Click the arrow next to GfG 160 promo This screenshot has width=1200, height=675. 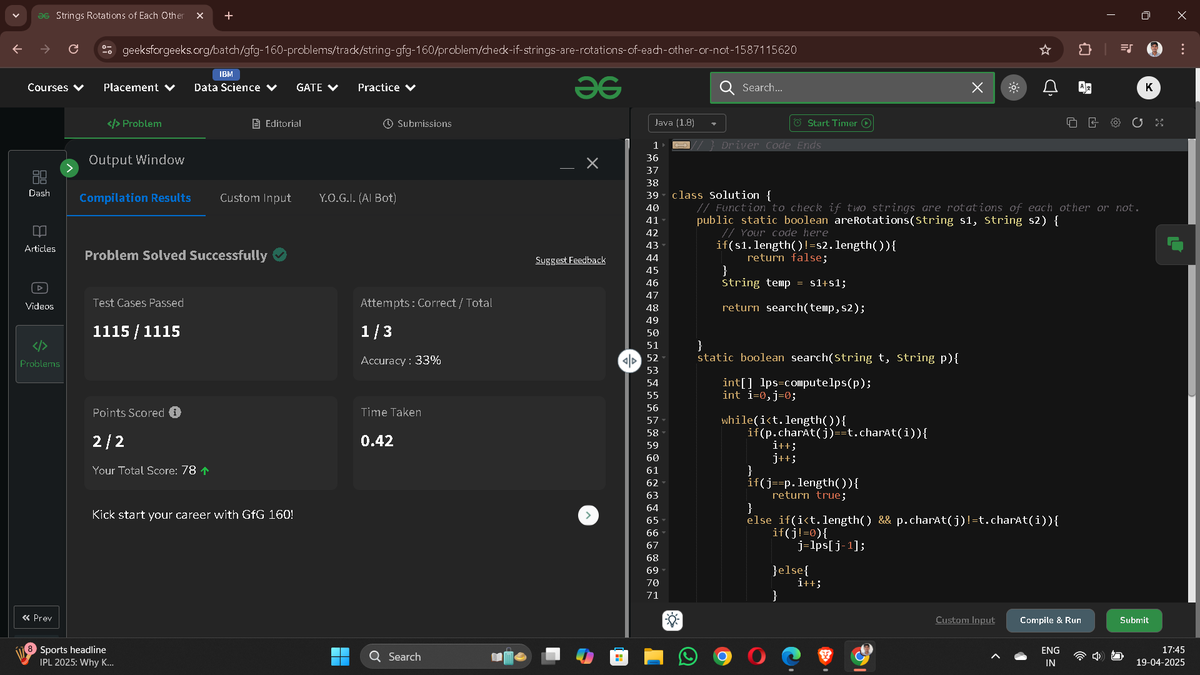(589, 515)
